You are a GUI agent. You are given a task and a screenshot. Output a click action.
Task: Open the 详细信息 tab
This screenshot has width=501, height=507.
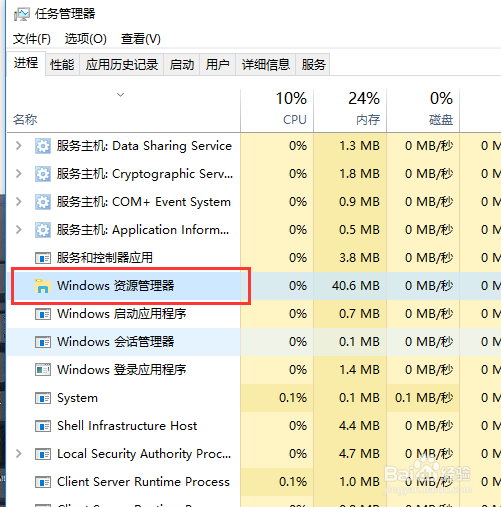click(266, 65)
